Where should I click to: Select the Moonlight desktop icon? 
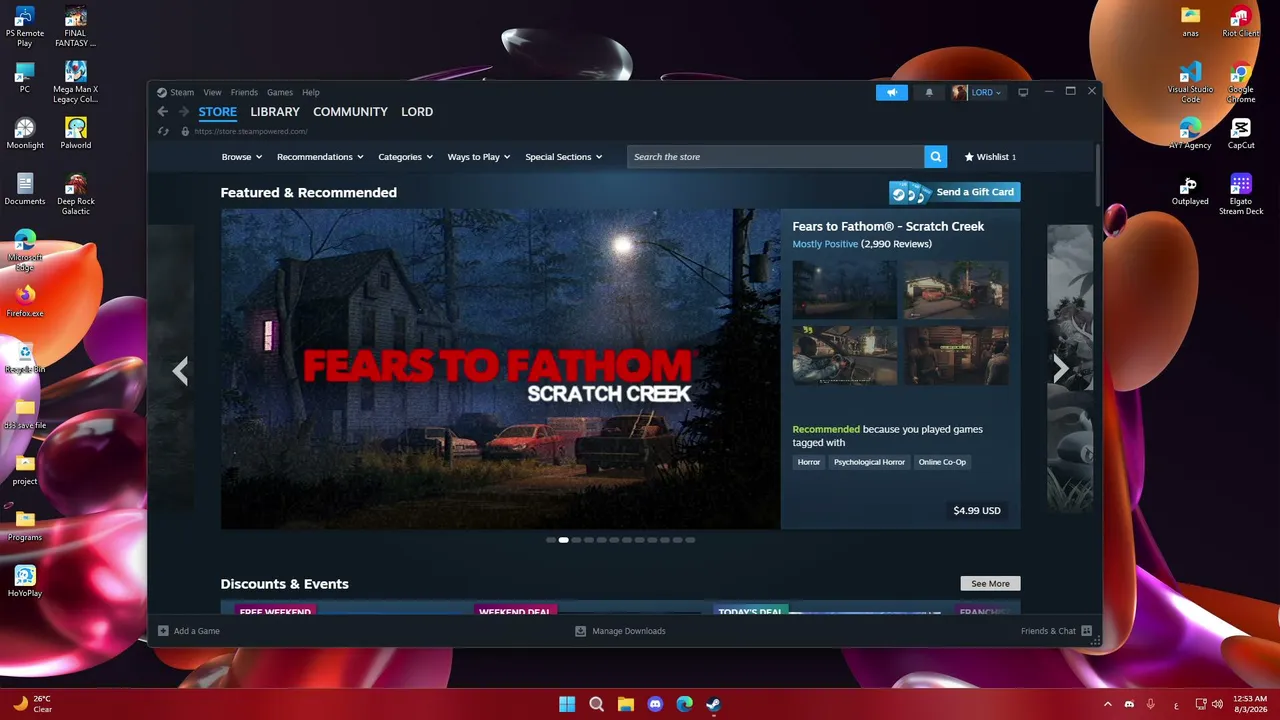25,133
